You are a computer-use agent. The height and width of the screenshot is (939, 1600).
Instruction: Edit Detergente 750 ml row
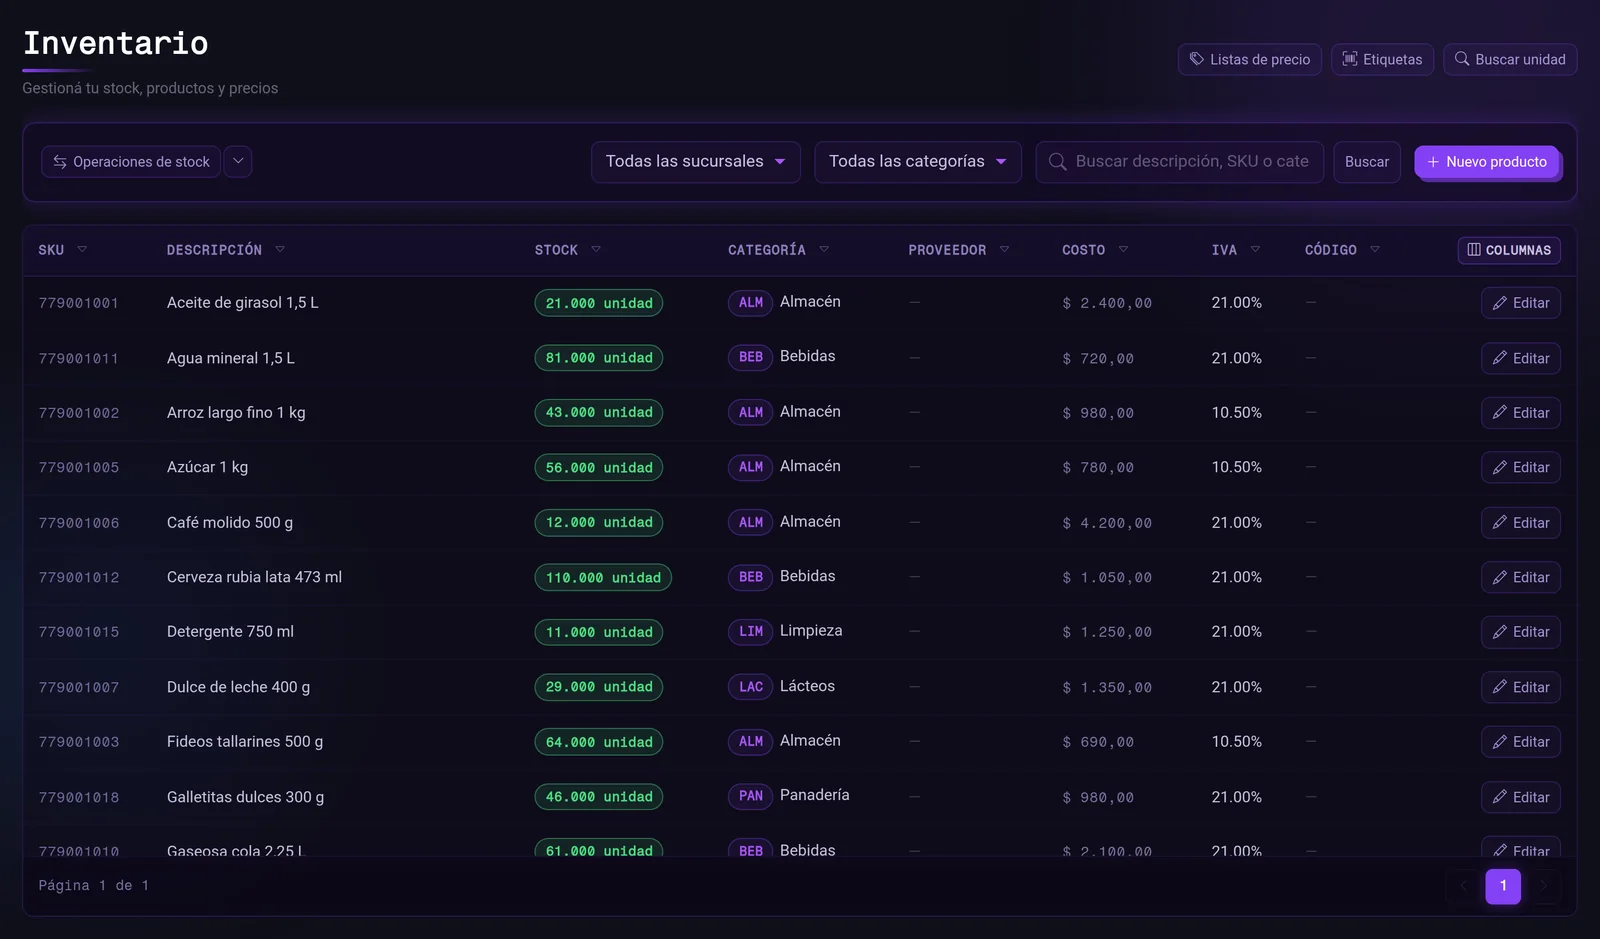[x=1521, y=632]
